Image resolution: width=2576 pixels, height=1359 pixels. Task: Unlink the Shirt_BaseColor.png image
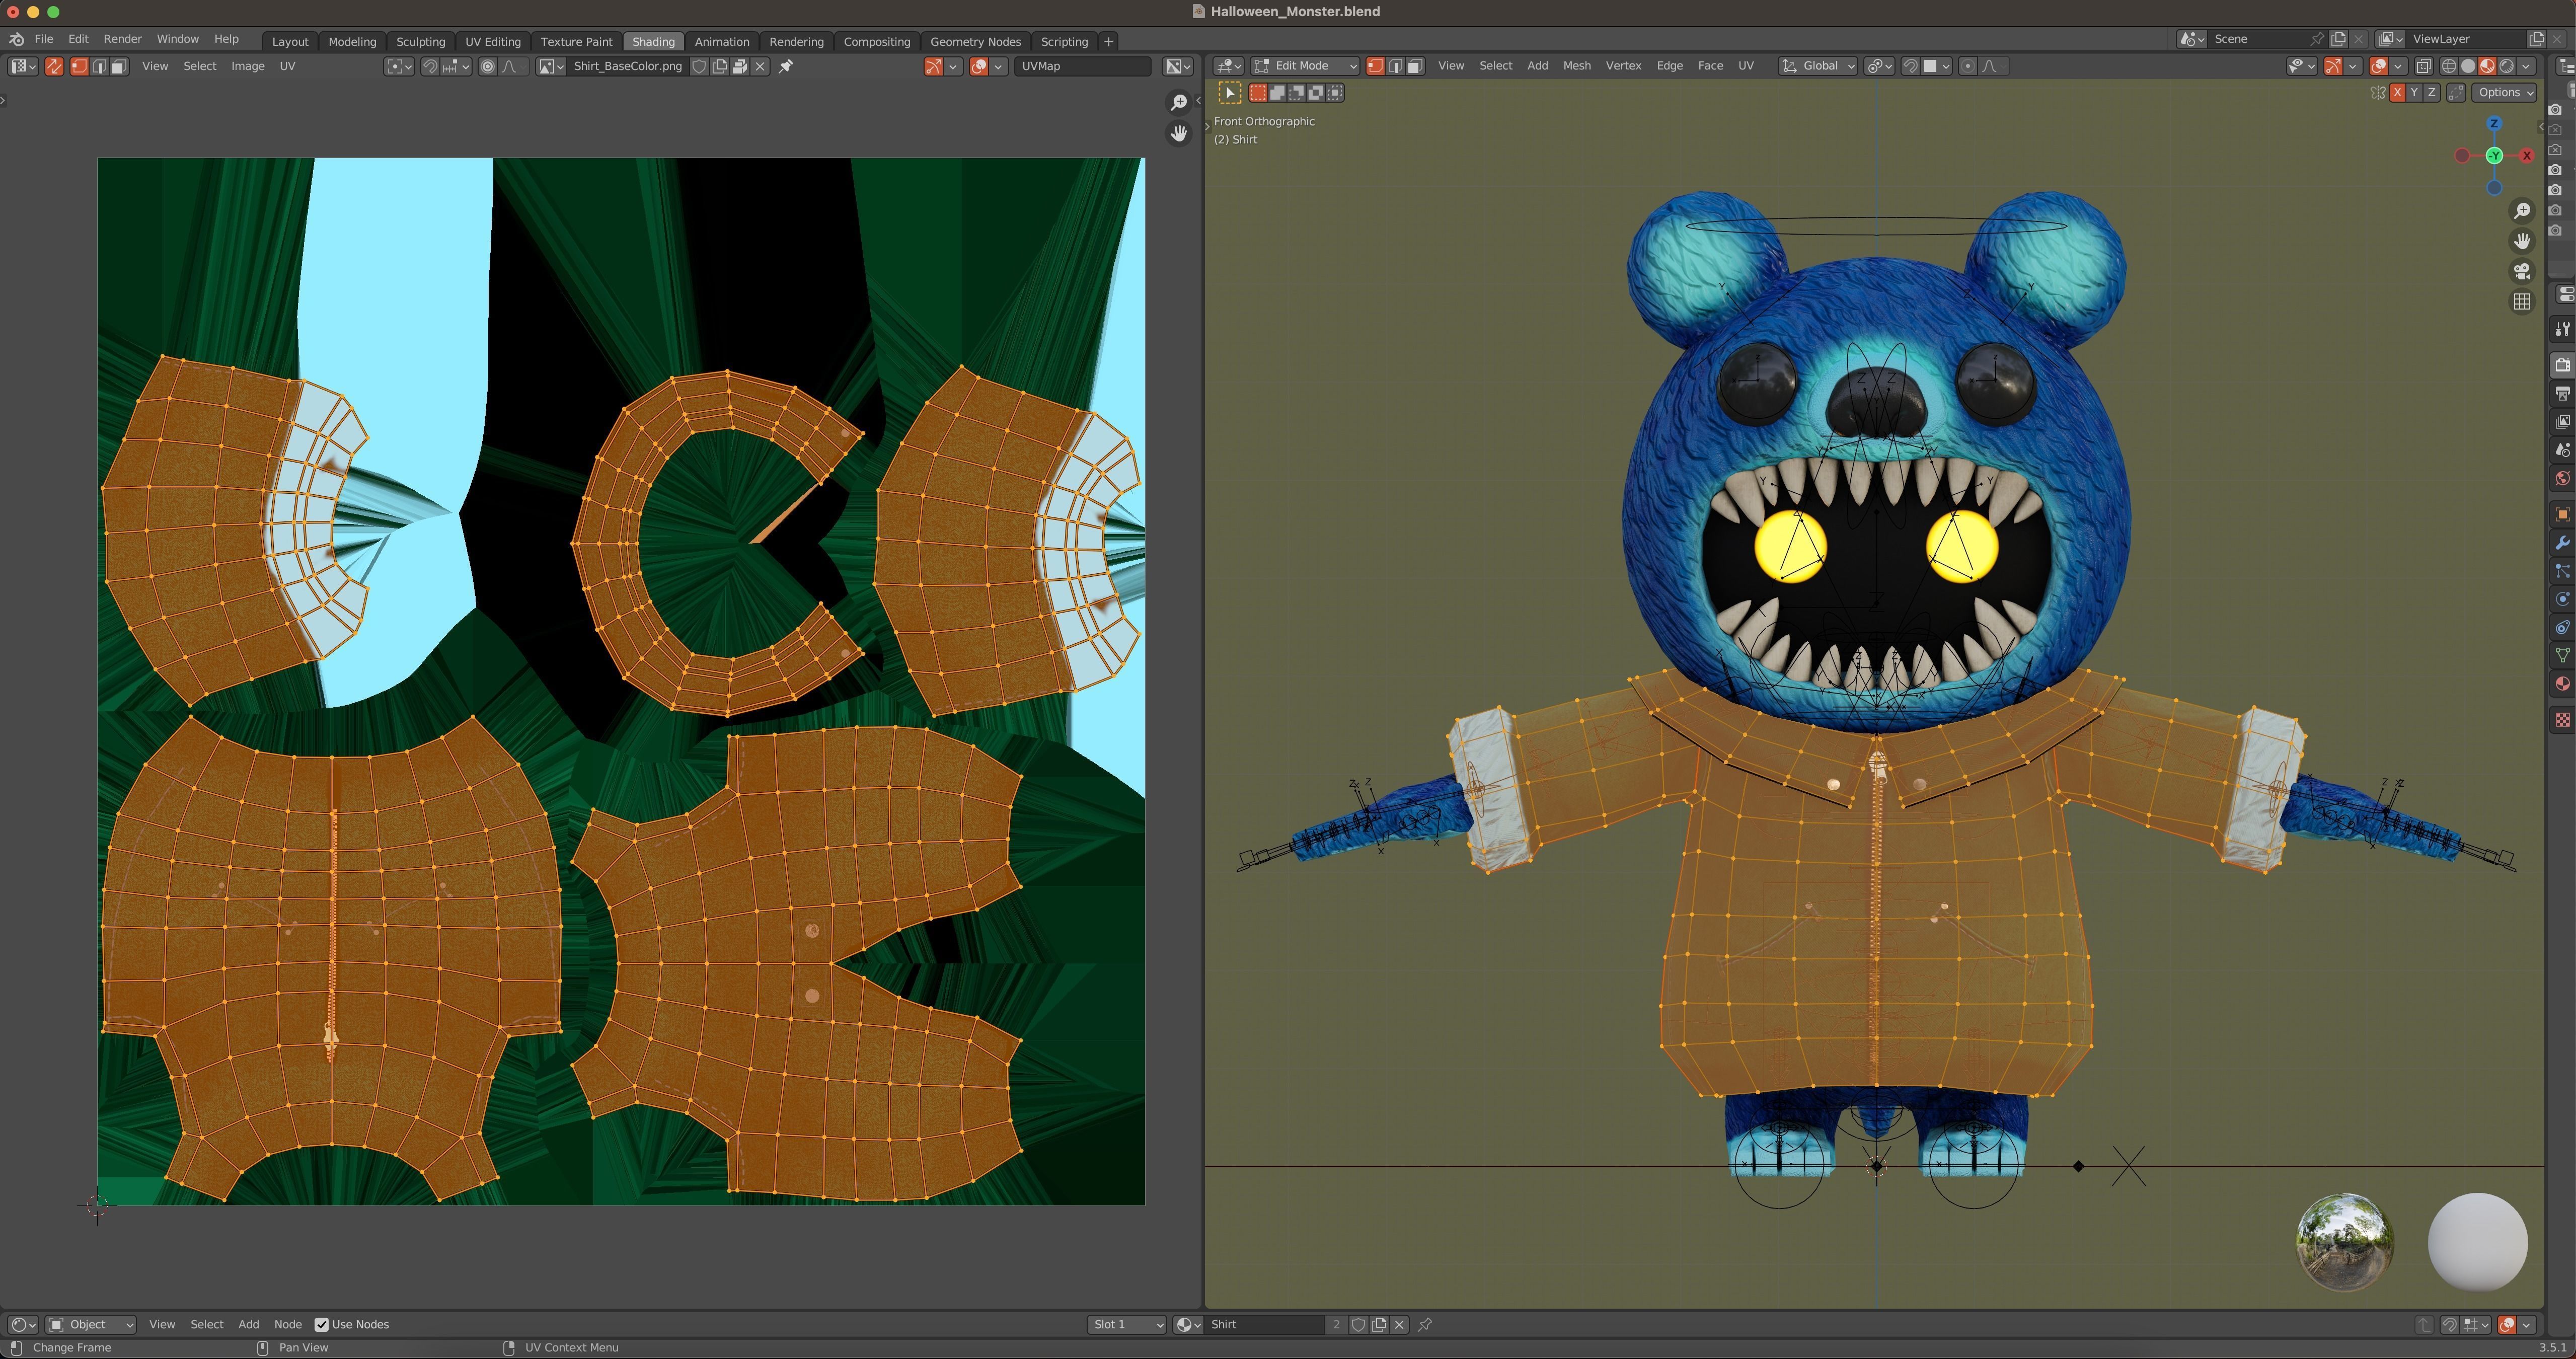tap(760, 66)
